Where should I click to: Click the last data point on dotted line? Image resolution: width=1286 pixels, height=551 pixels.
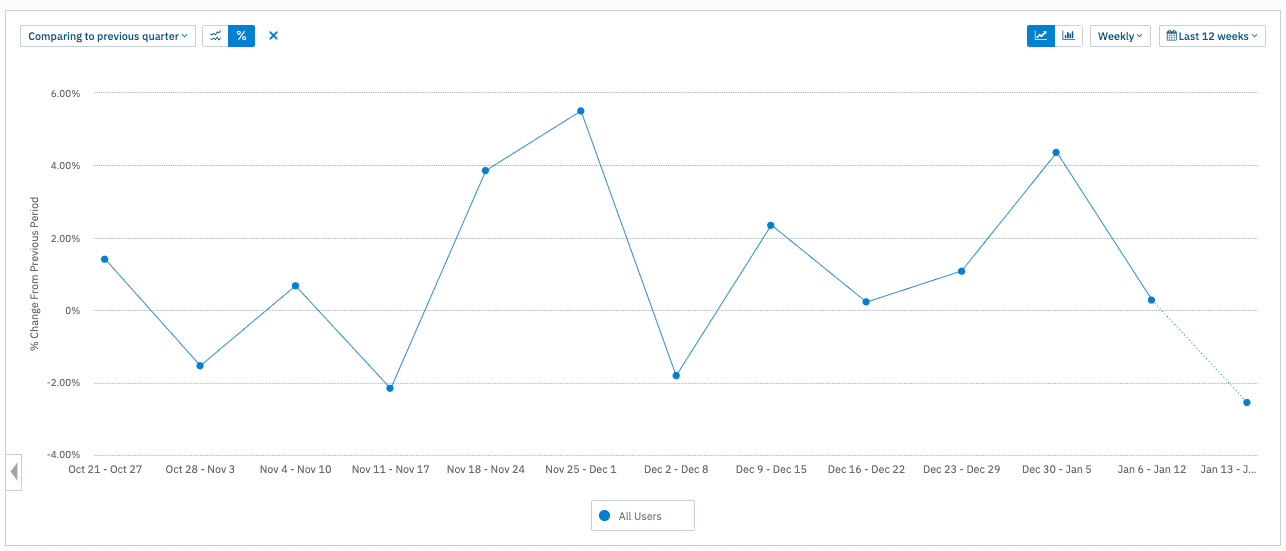[1247, 403]
